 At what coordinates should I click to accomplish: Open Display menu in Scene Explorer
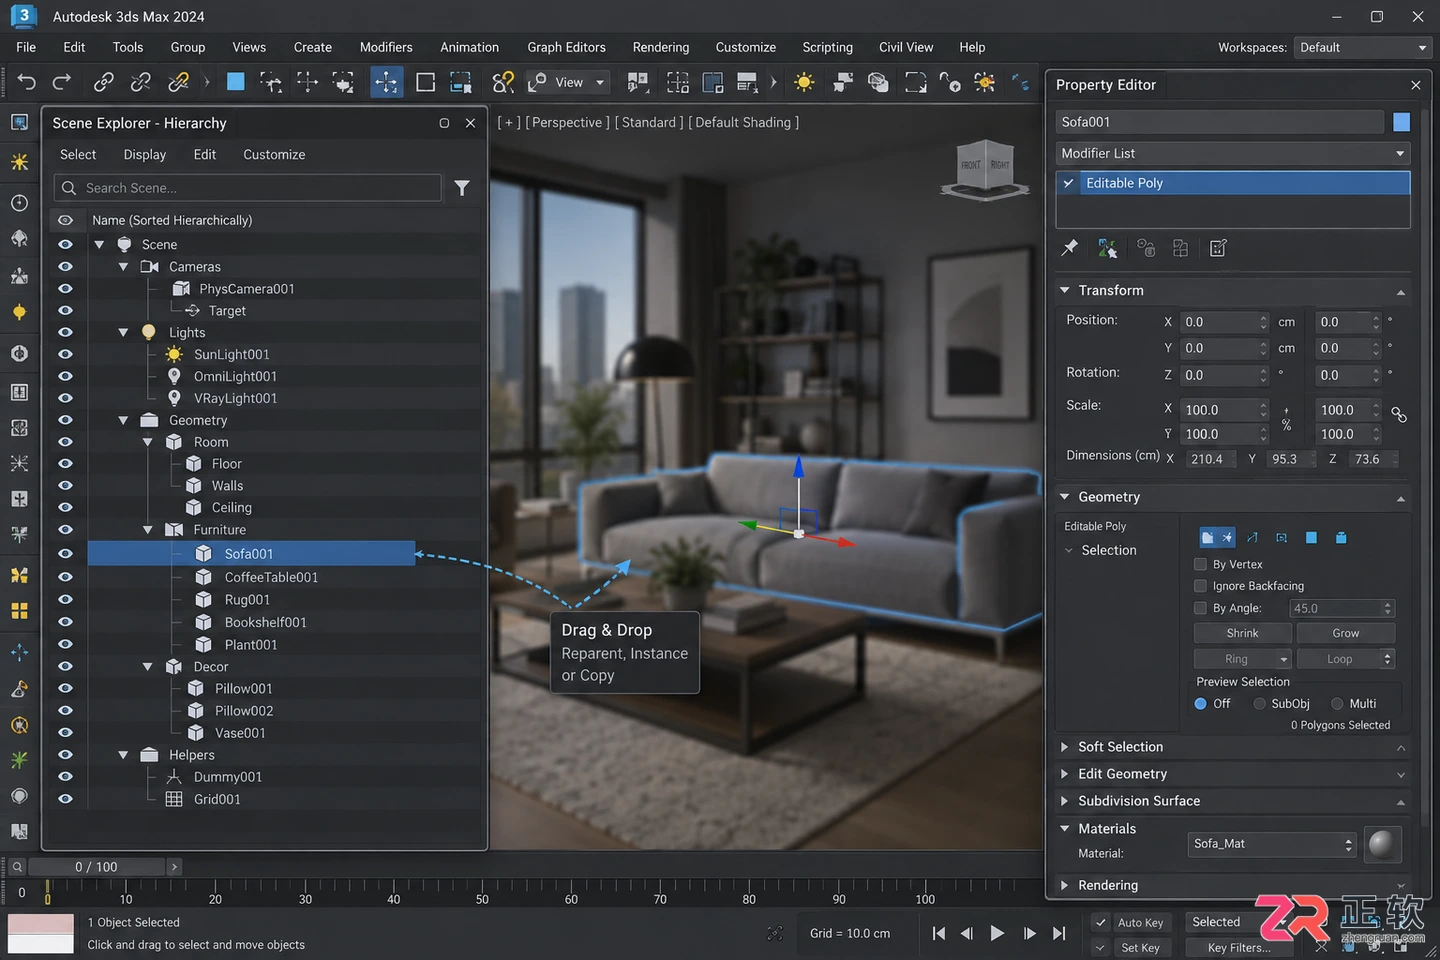(x=145, y=155)
